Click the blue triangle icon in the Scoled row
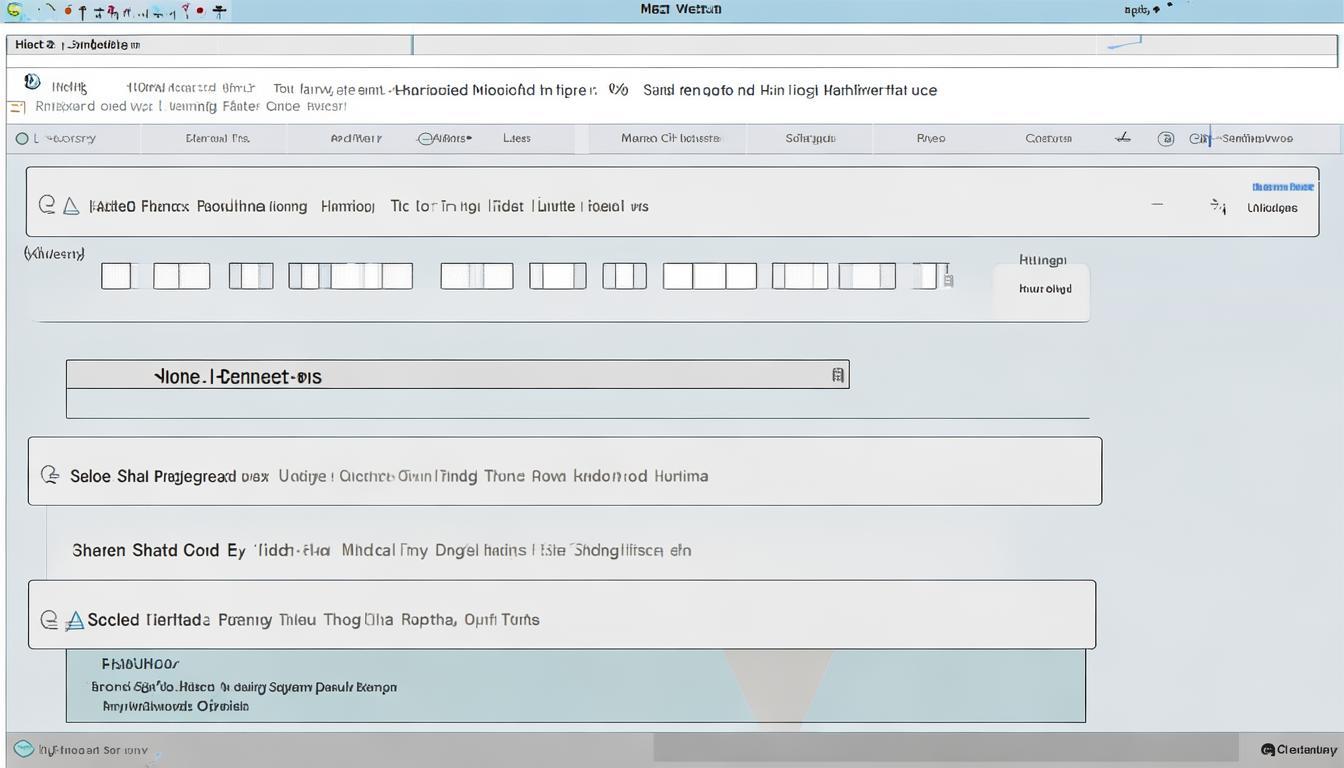 tap(74, 621)
